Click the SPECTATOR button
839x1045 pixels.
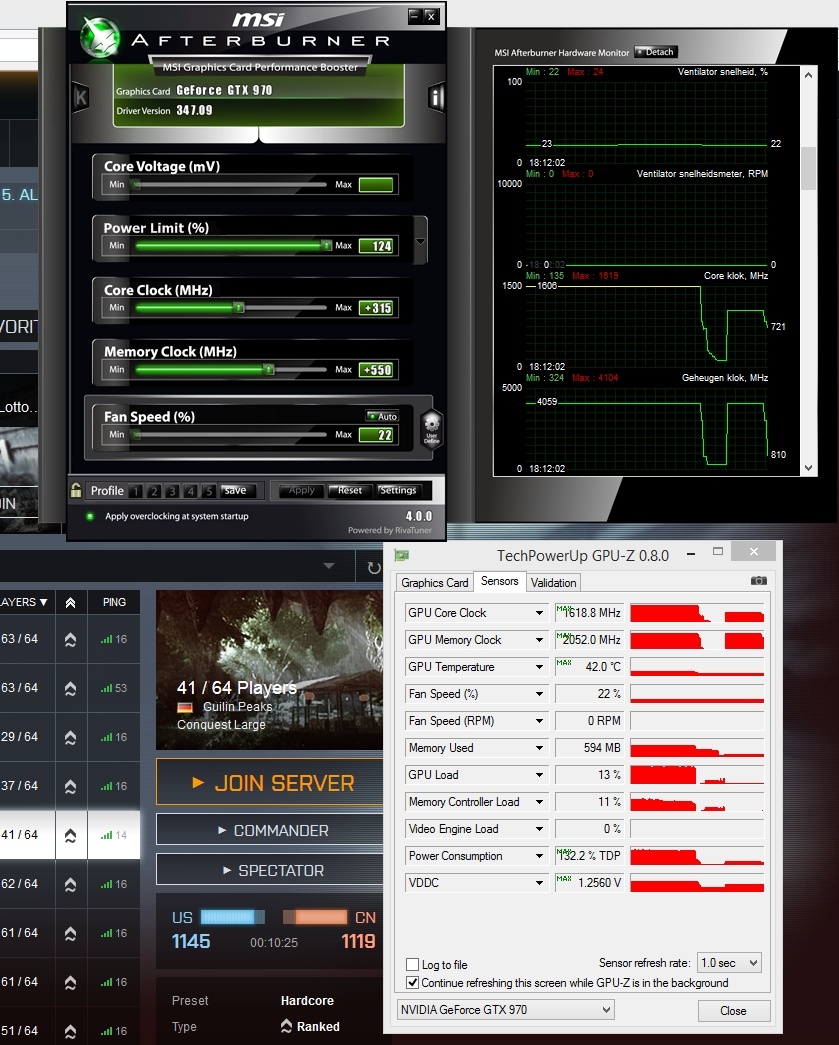270,870
